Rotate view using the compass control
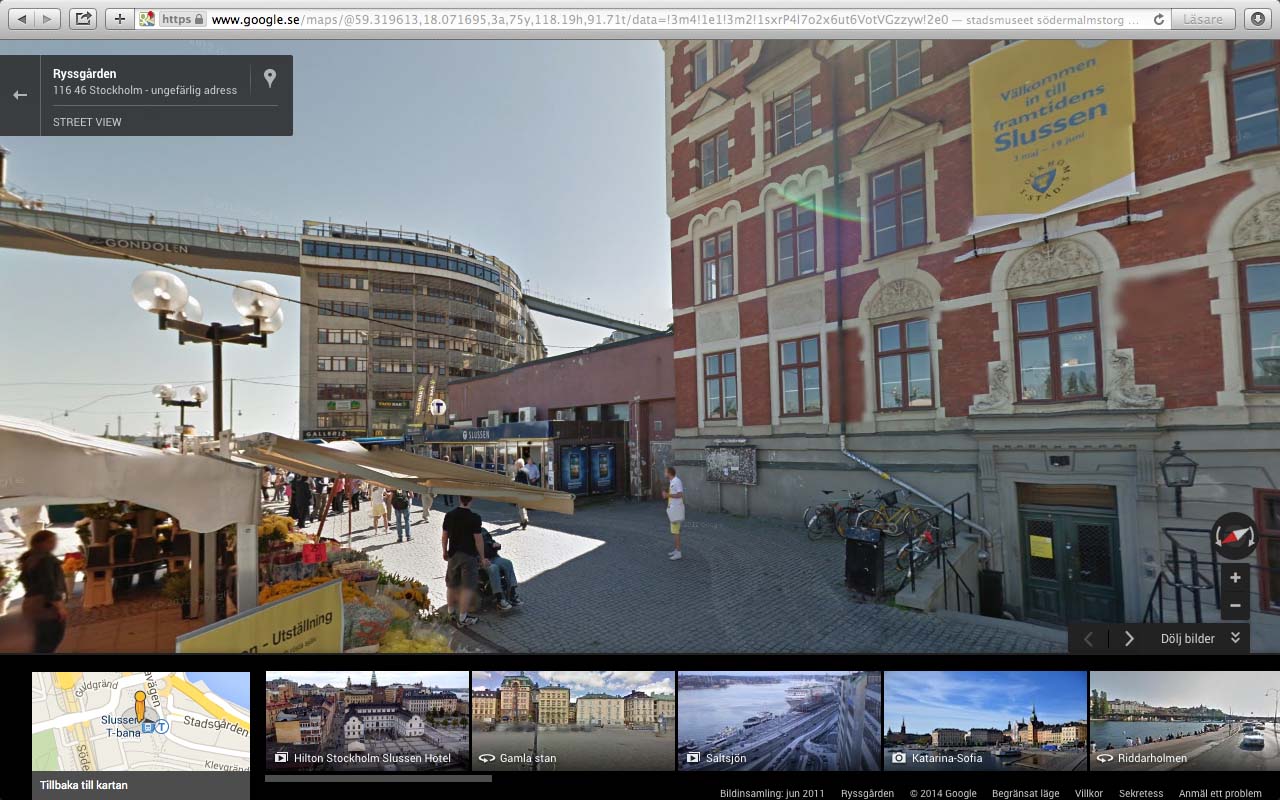The height and width of the screenshot is (800, 1280). click(1234, 537)
